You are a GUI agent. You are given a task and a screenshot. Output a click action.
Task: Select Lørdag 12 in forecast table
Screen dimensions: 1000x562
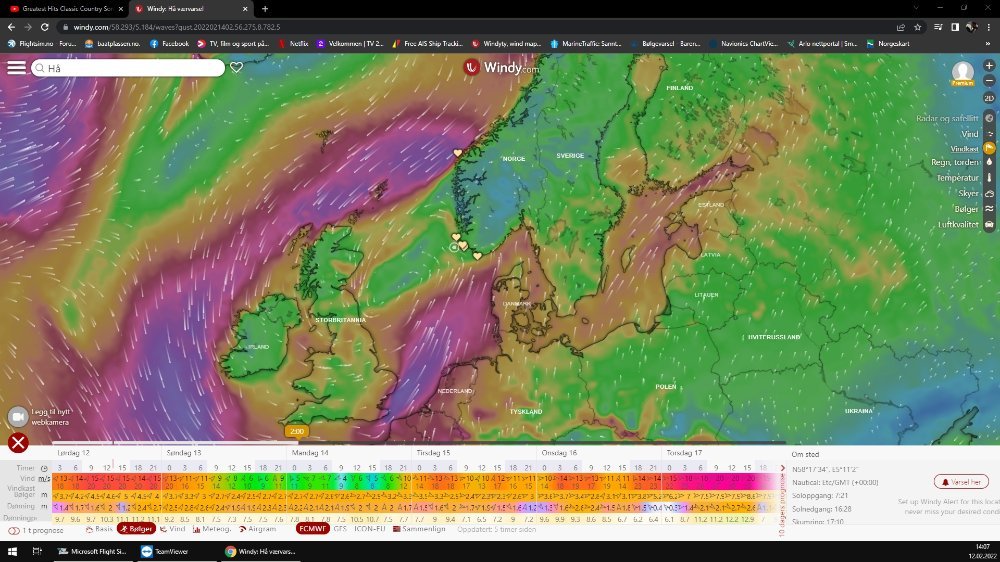coord(73,453)
